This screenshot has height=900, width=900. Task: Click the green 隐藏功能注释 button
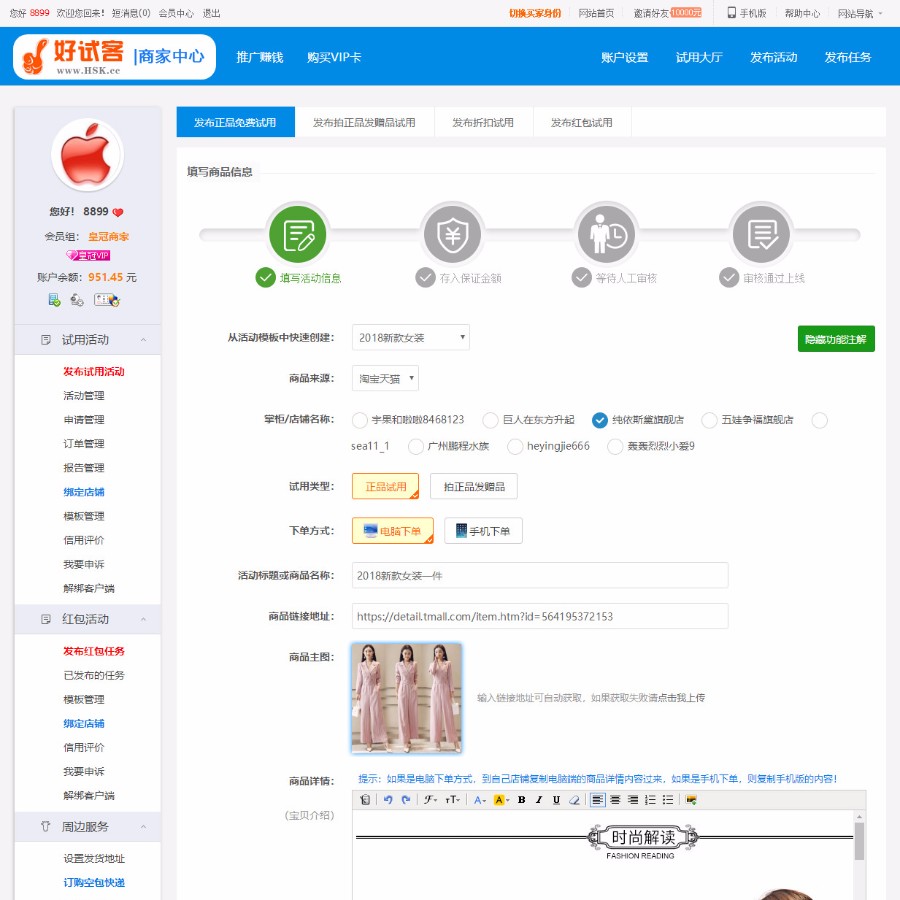tap(835, 338)
